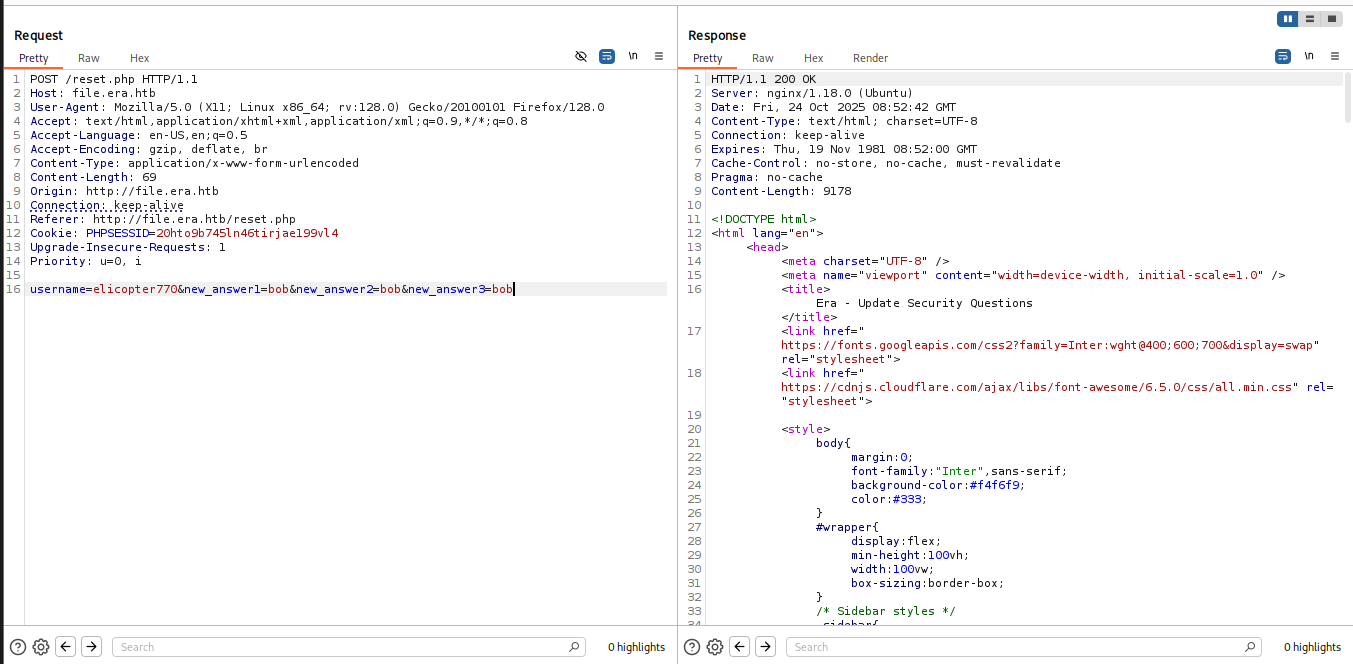Toggle hidden characters eye icon in Request
This screenshot has width=1353, height=664.
point(581,57)
